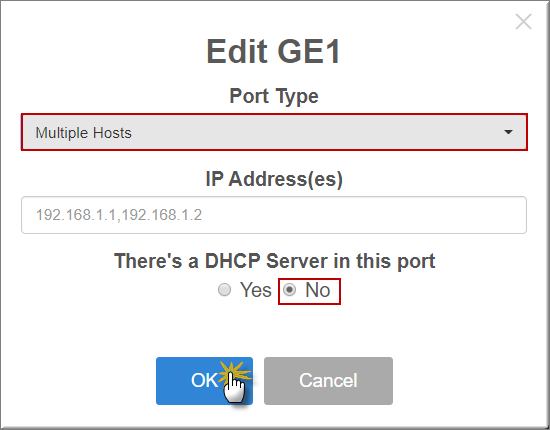The image size is (550, 430).
Task: Click the empty right side of IP field
Action: [386, 215]
